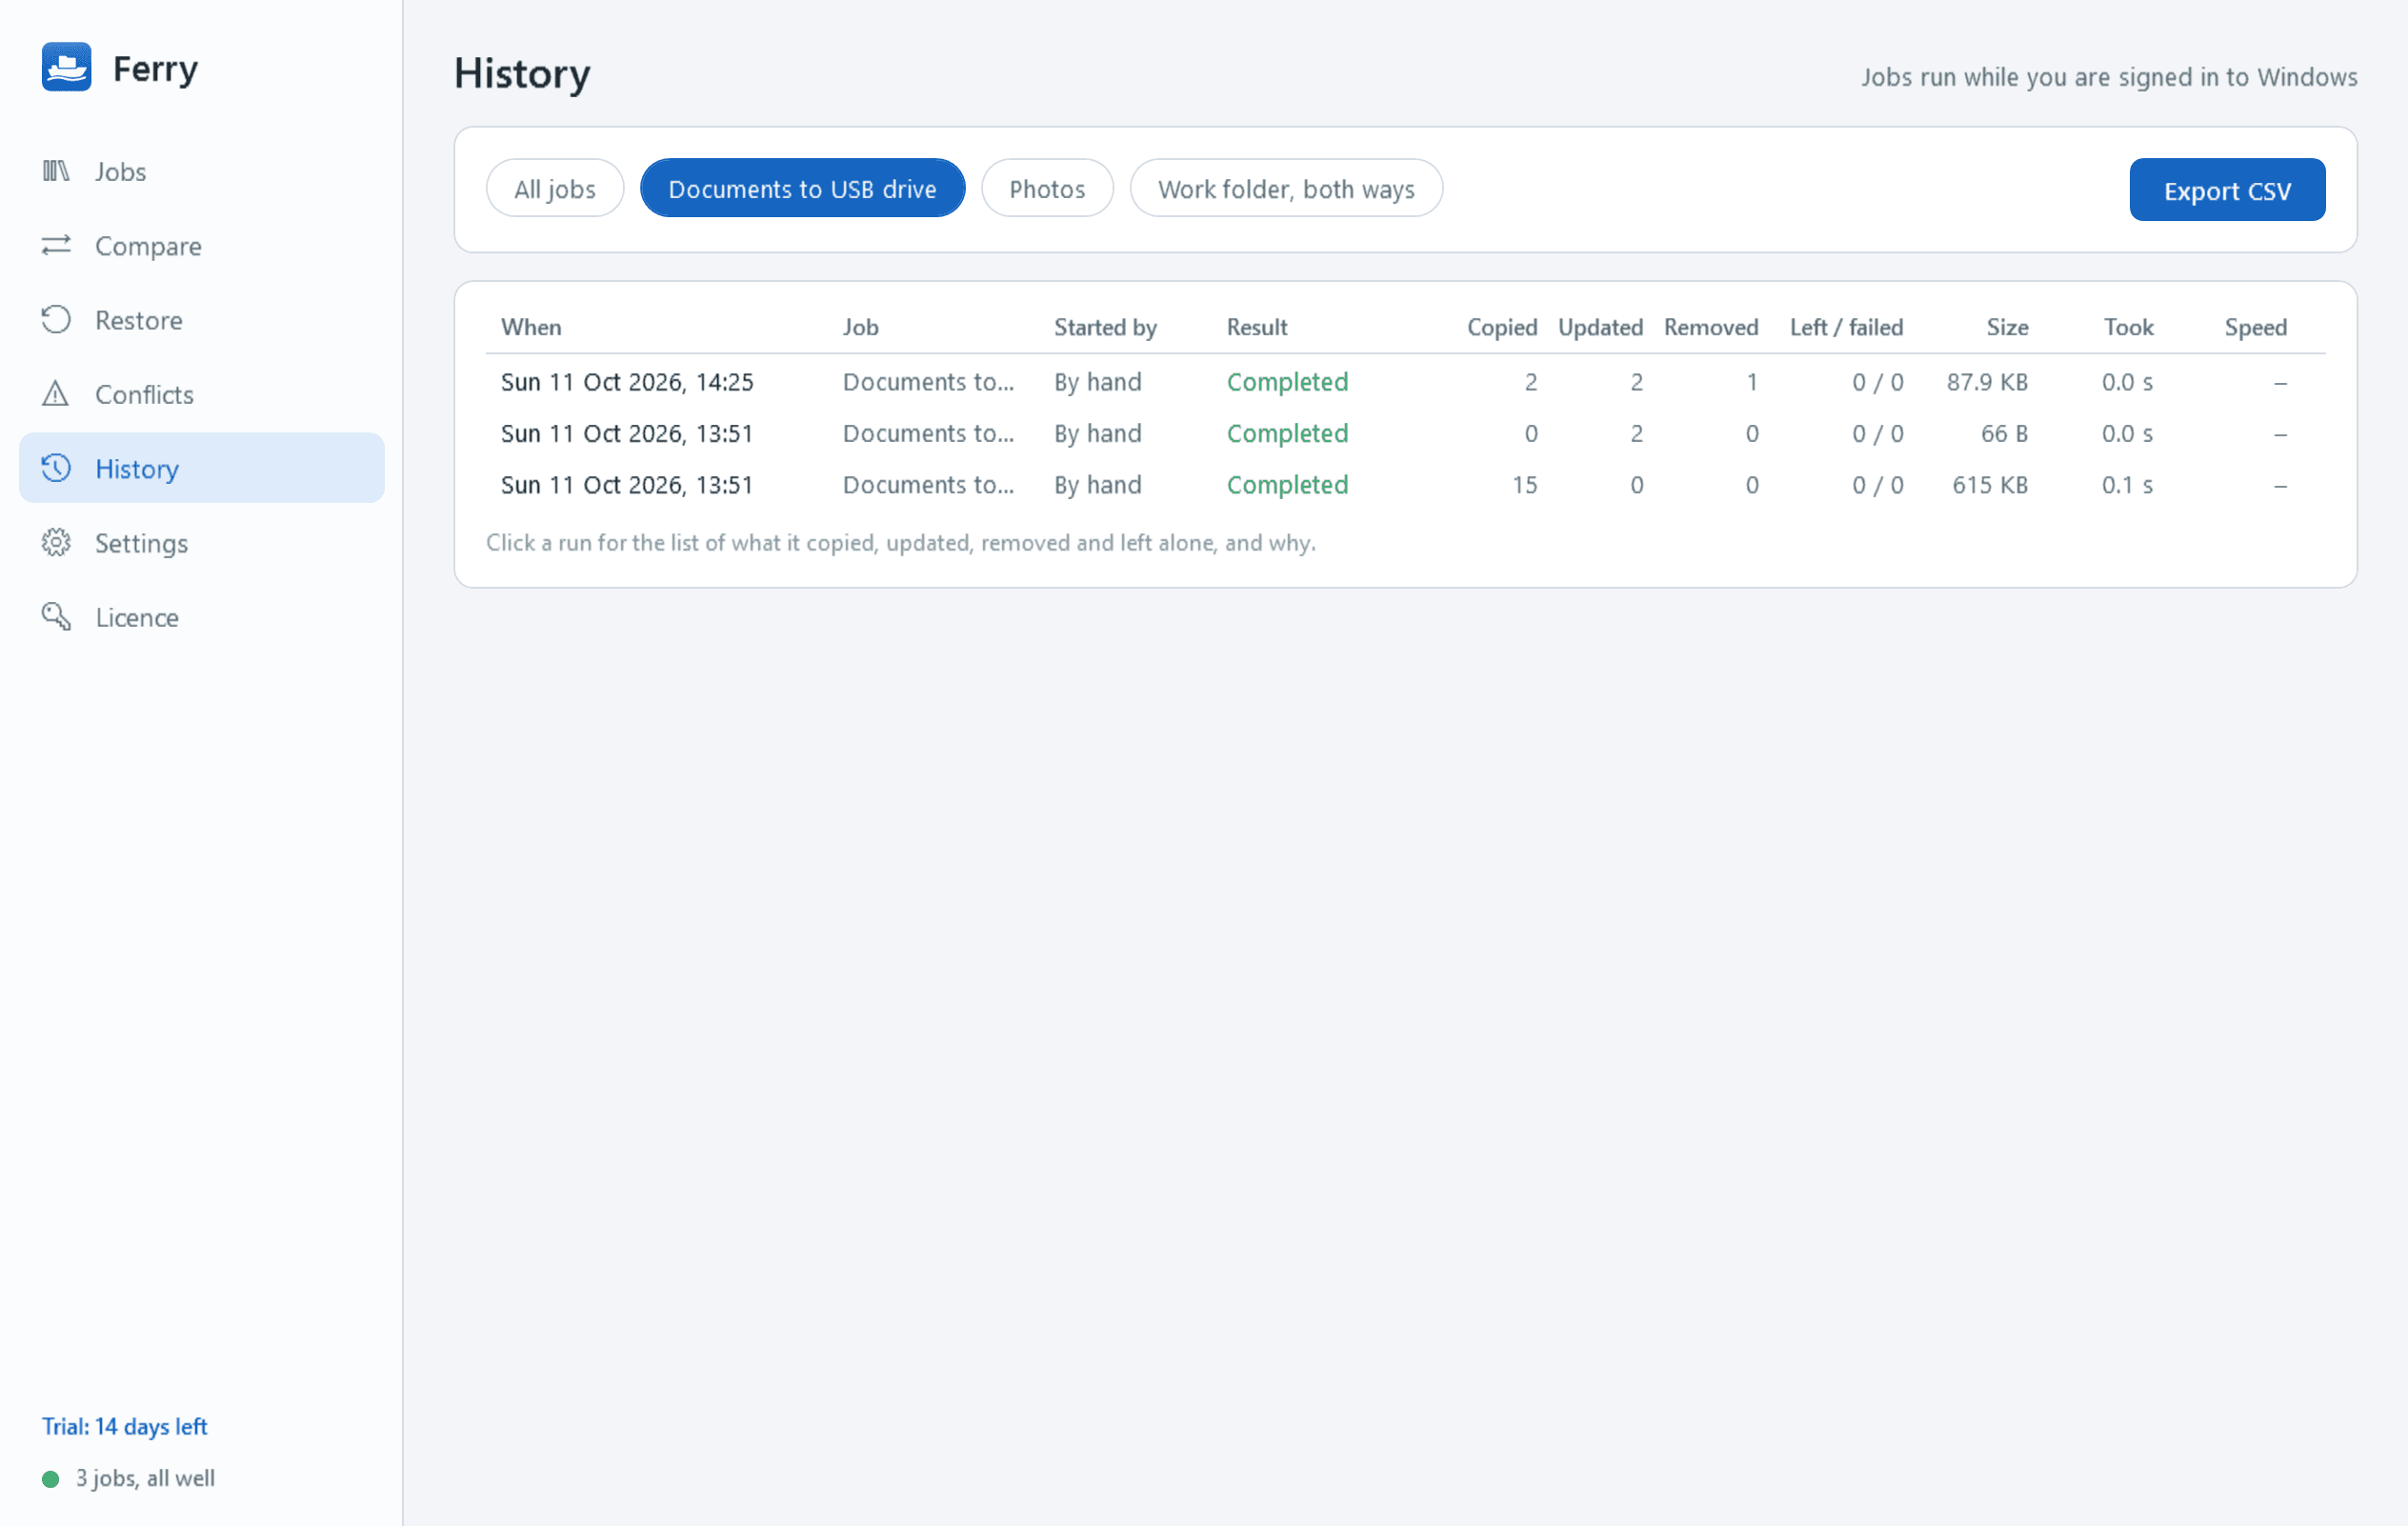Select the All jobs filter pill

(555, 188)
